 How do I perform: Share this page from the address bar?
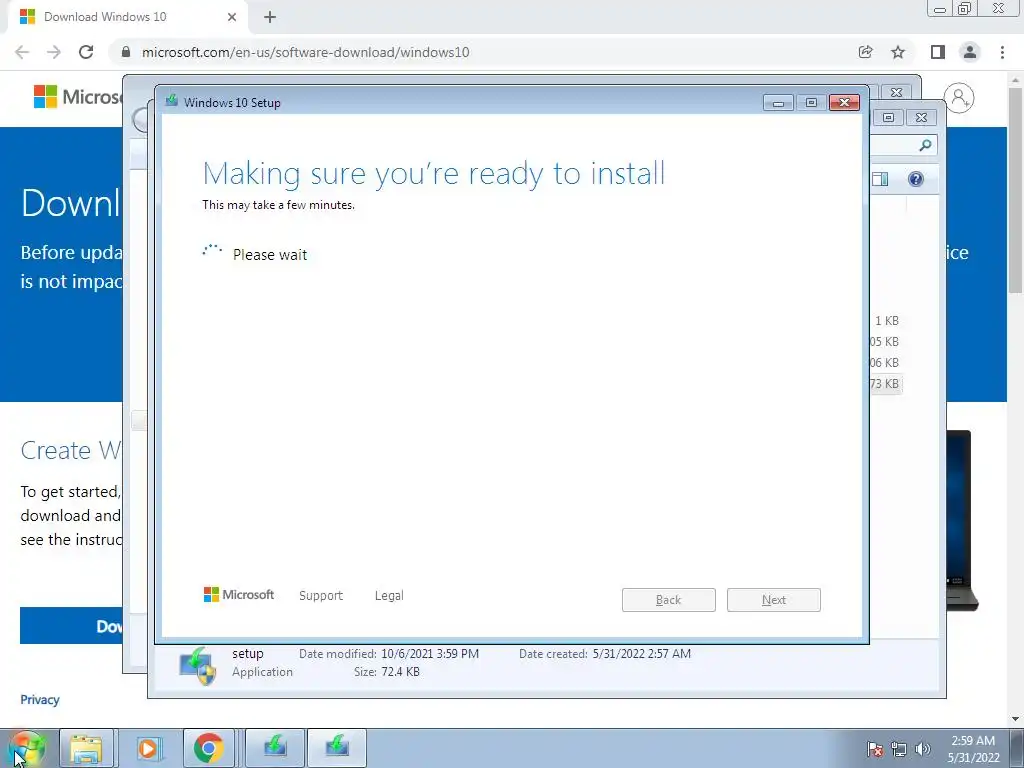click(866, 52)
